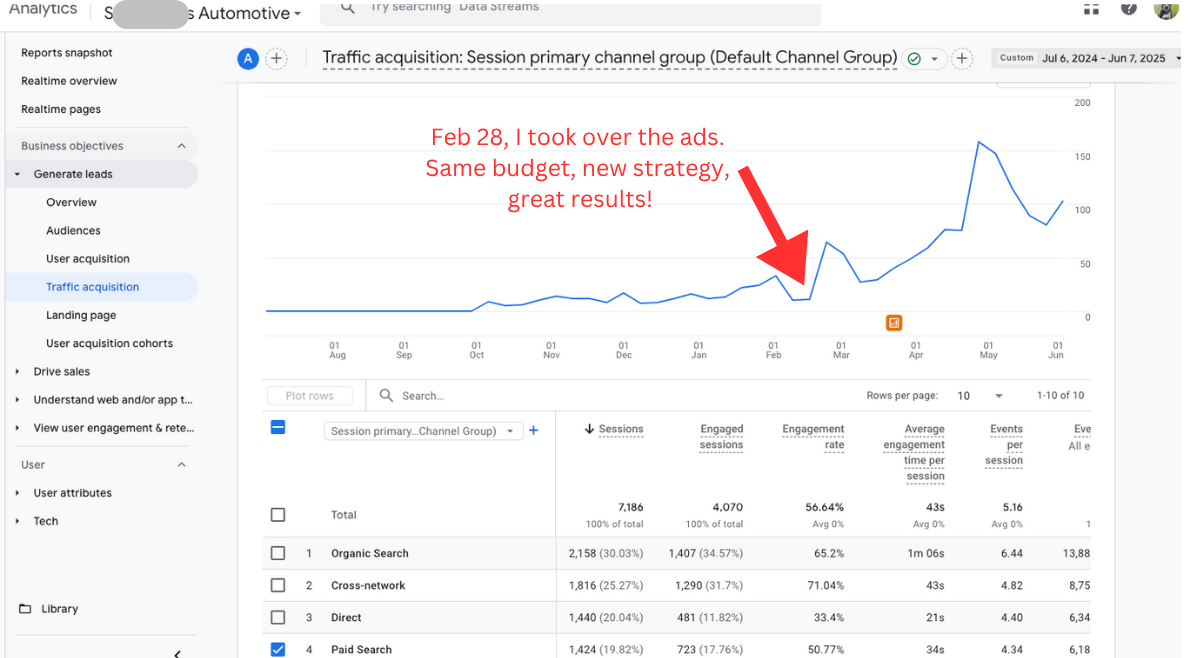This screenshot has height=658, width=1188.
Task: Open the orange insight marker on the chart
Action: coord(894,323)
